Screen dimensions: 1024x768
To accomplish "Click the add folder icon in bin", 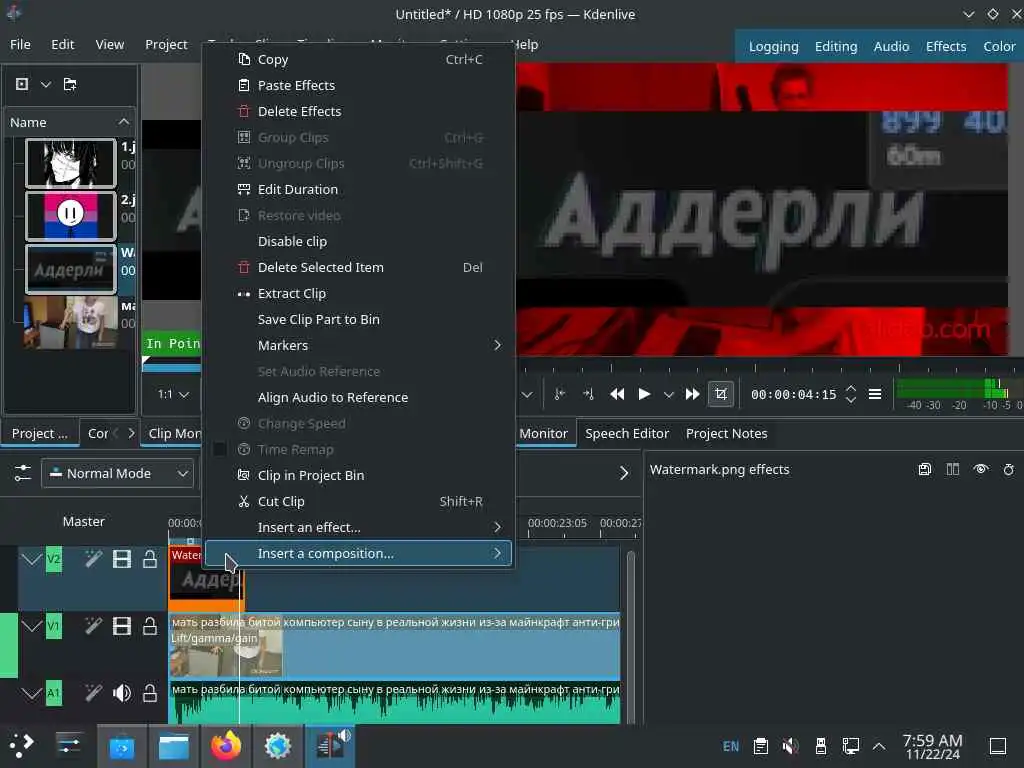I will tap(70, 84).
